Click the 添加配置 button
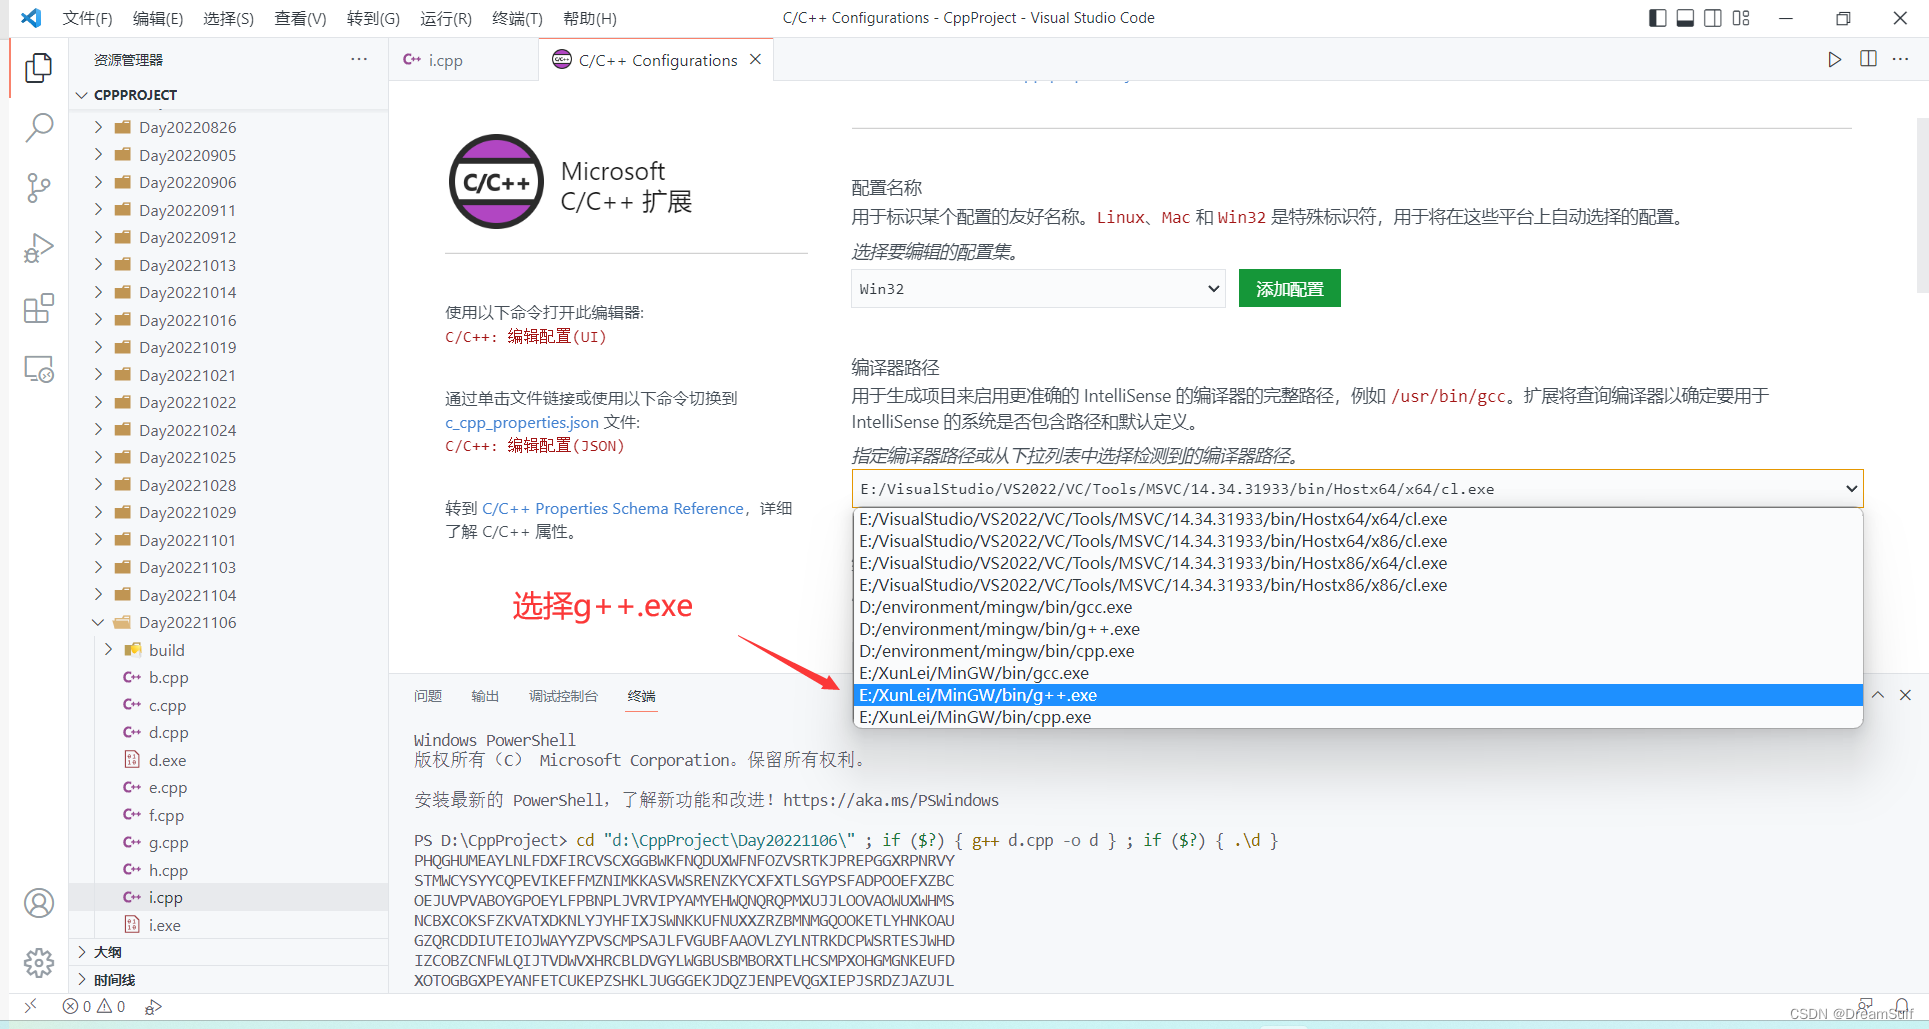Screen dimensions: 1929x1029 [x=1289, y=289]
